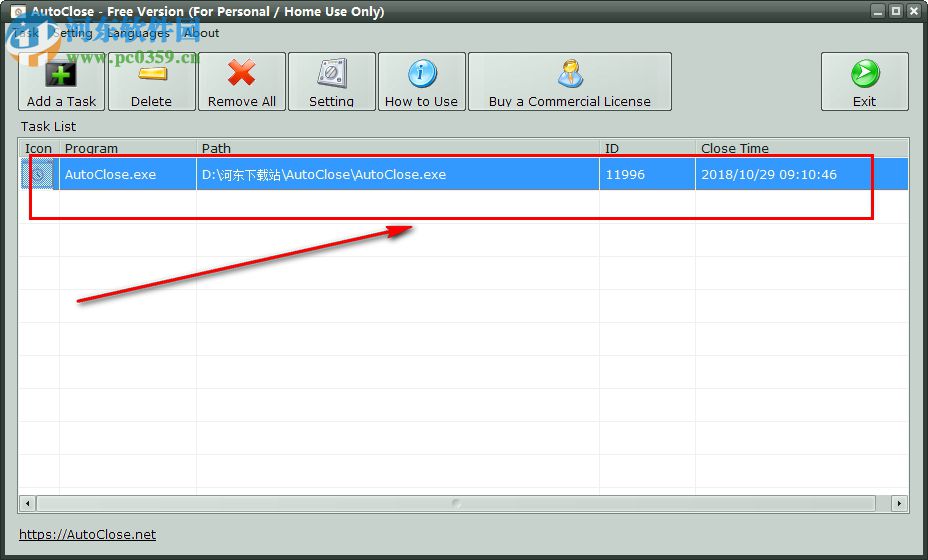The image size is (928, 560).
Task: Open the Languages menu
Action: (138, 33)
